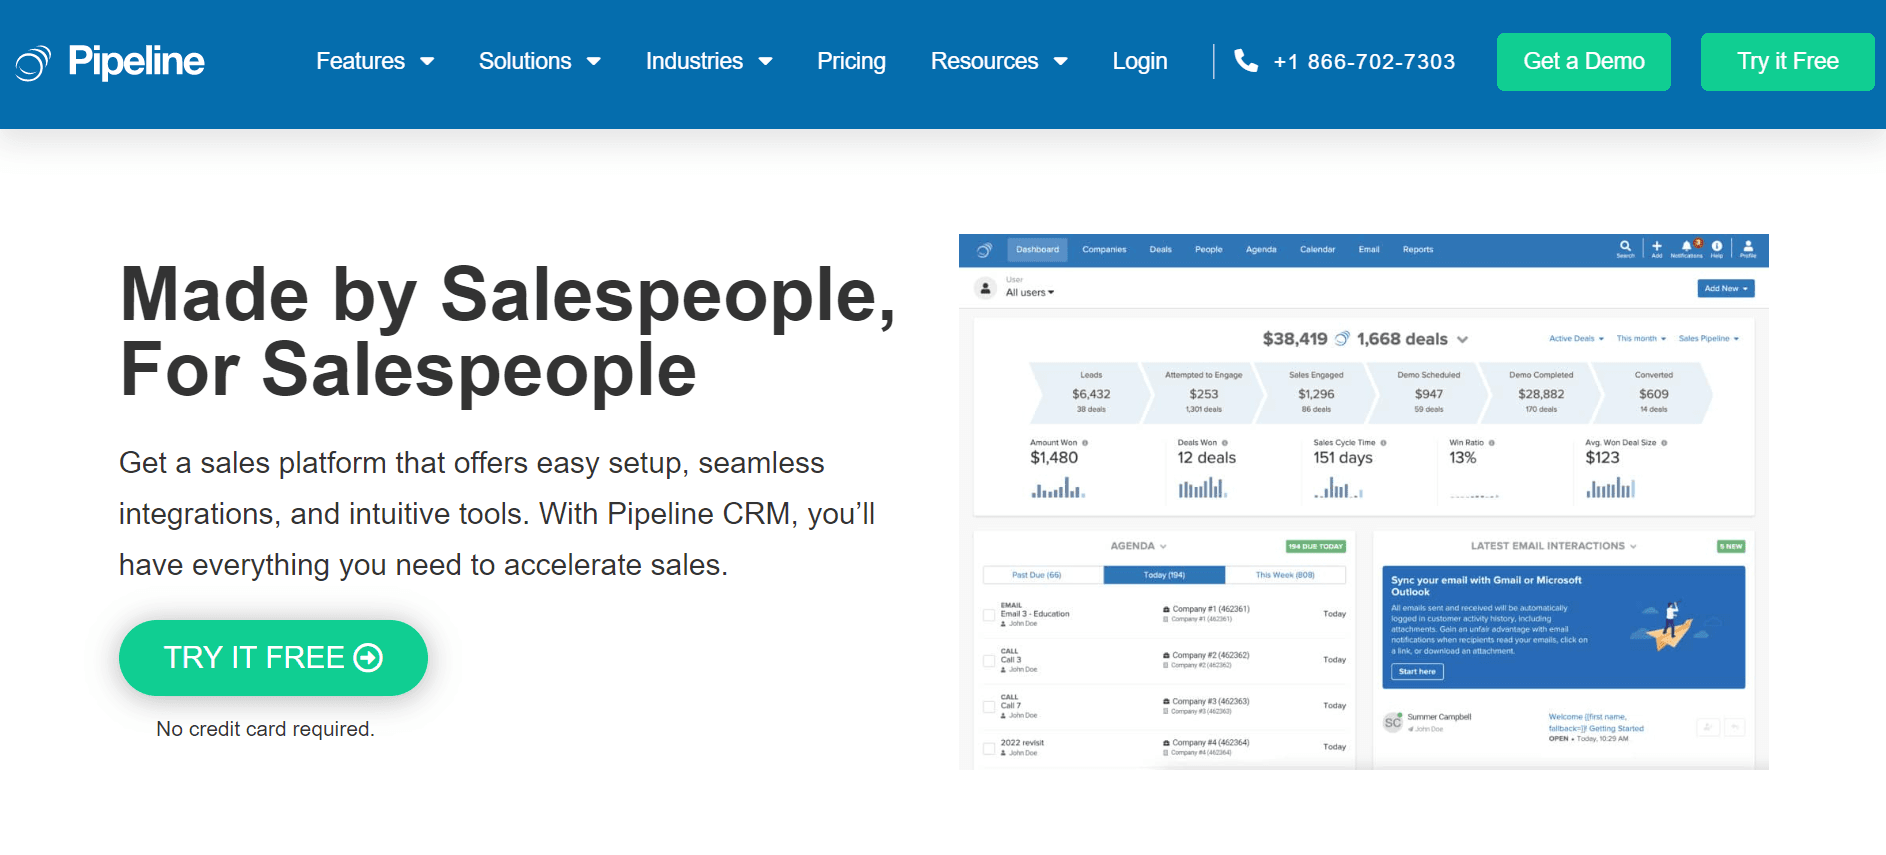This screenshot has width=1886, height=855.
Task: Click info icon beside Avg. Won Deal Size
Action: tap(1664, 443)
